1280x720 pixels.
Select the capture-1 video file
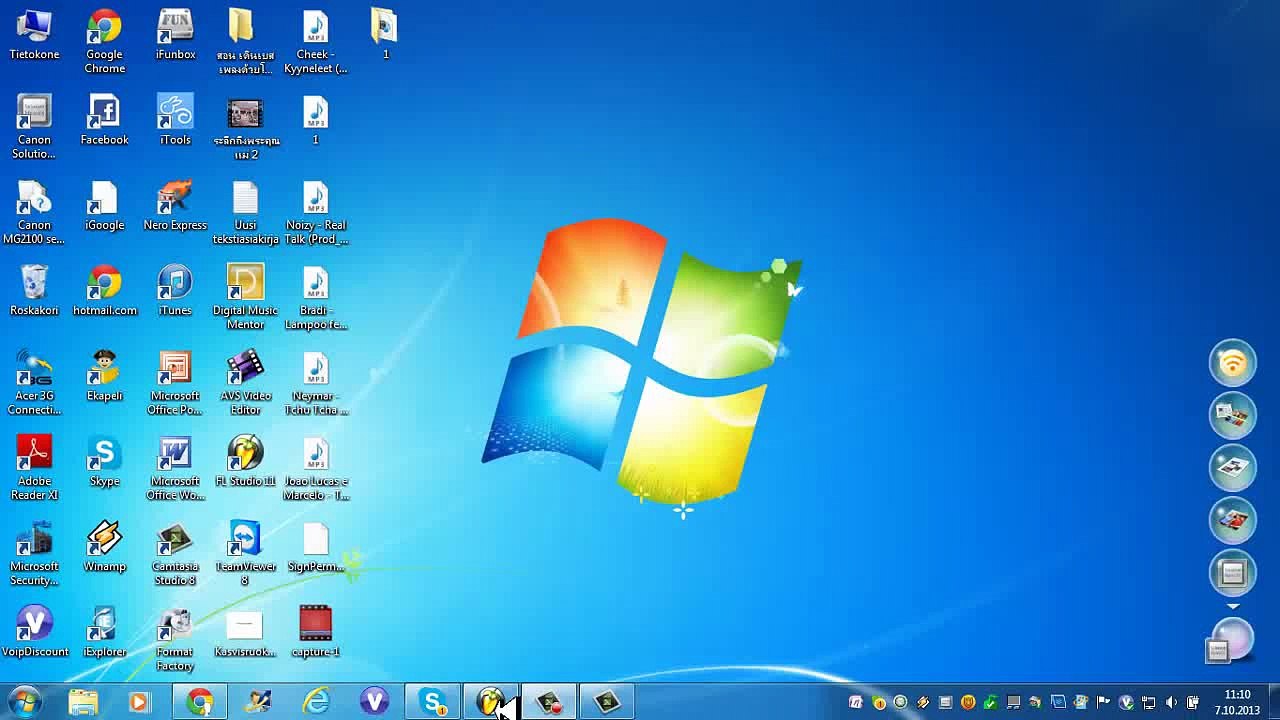click(x=315, y=631)
